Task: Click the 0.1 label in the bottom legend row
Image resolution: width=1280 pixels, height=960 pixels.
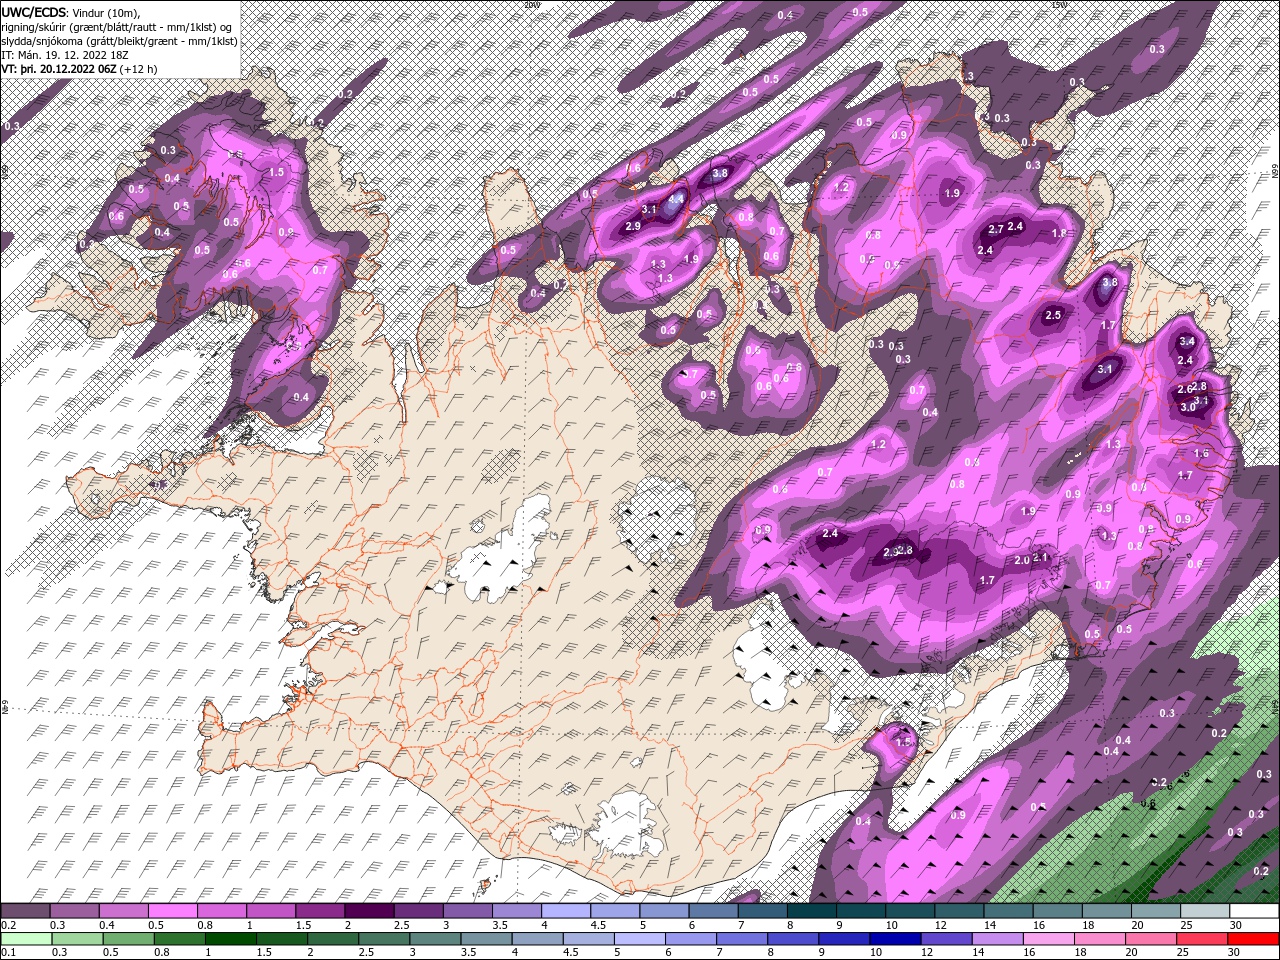Action: [x=9, y=952]
